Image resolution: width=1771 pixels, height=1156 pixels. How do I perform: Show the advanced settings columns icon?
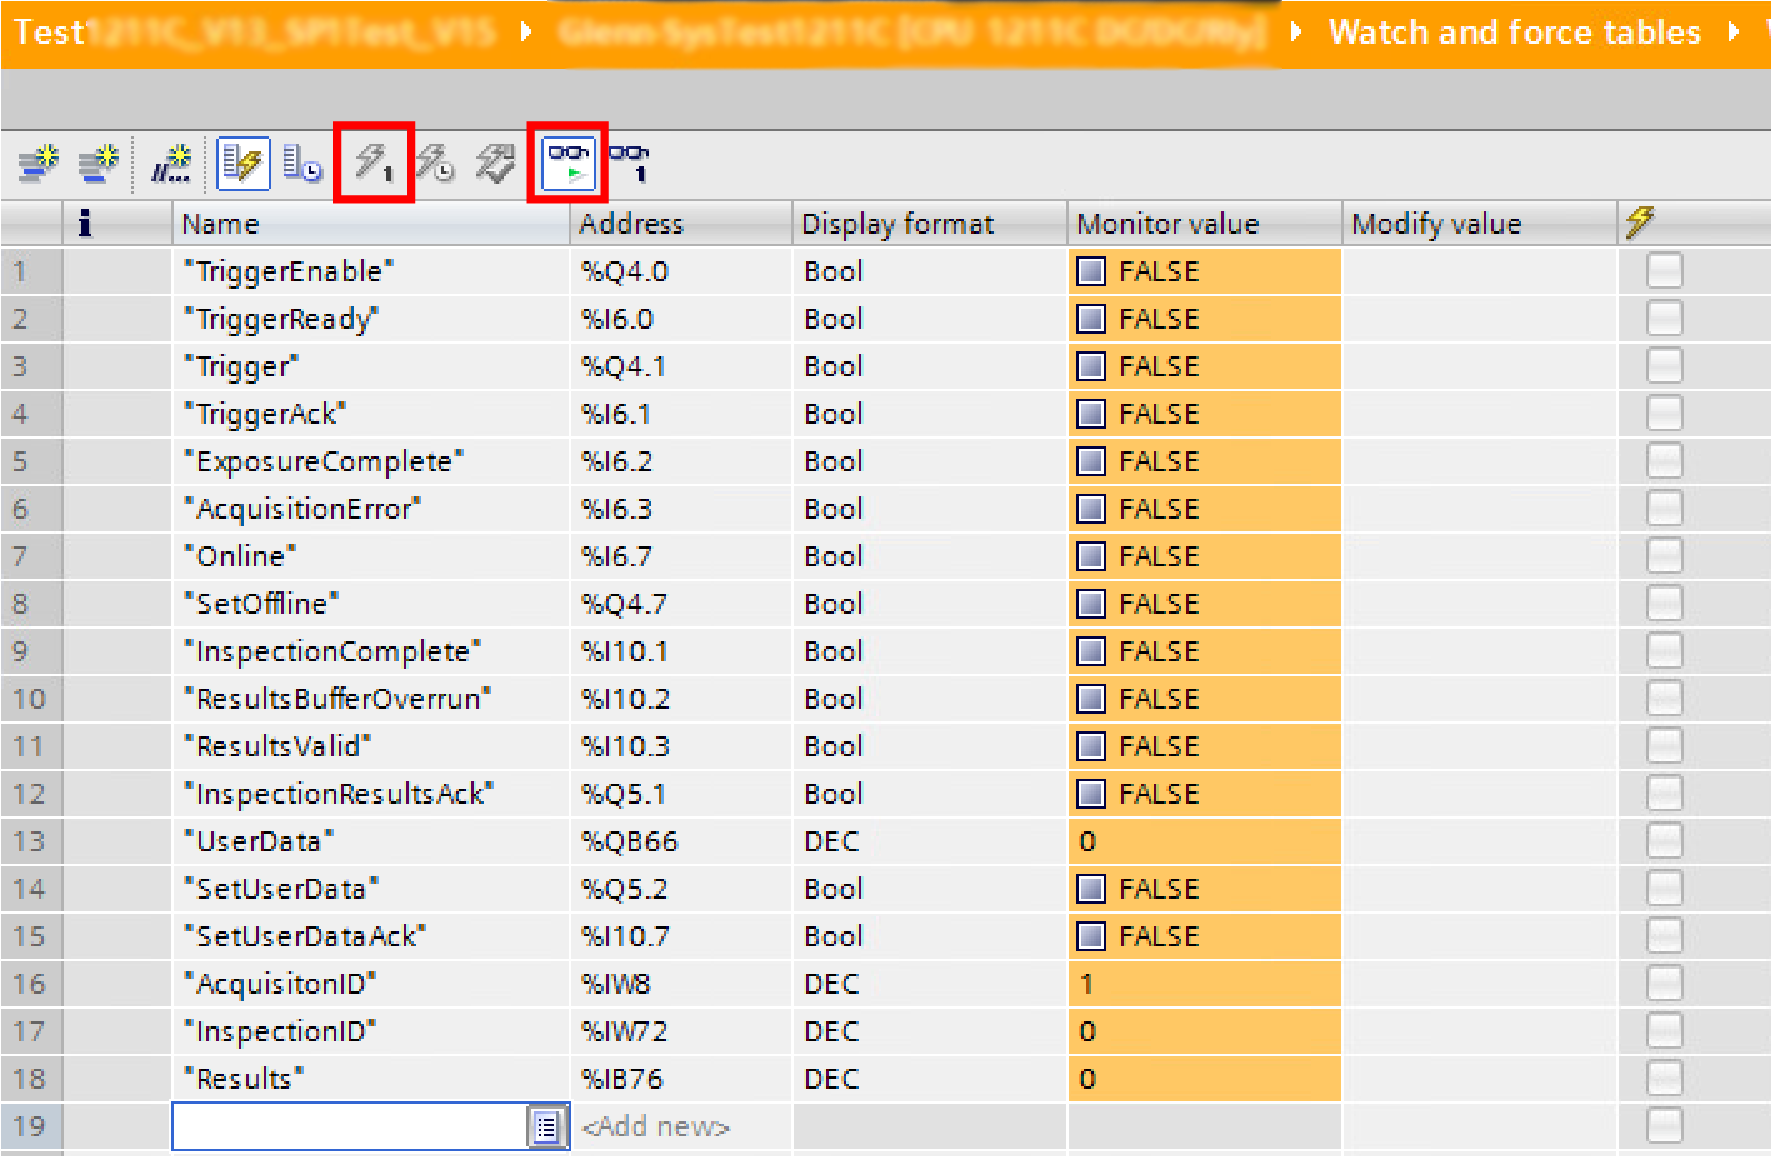click(x=302, y=163)
